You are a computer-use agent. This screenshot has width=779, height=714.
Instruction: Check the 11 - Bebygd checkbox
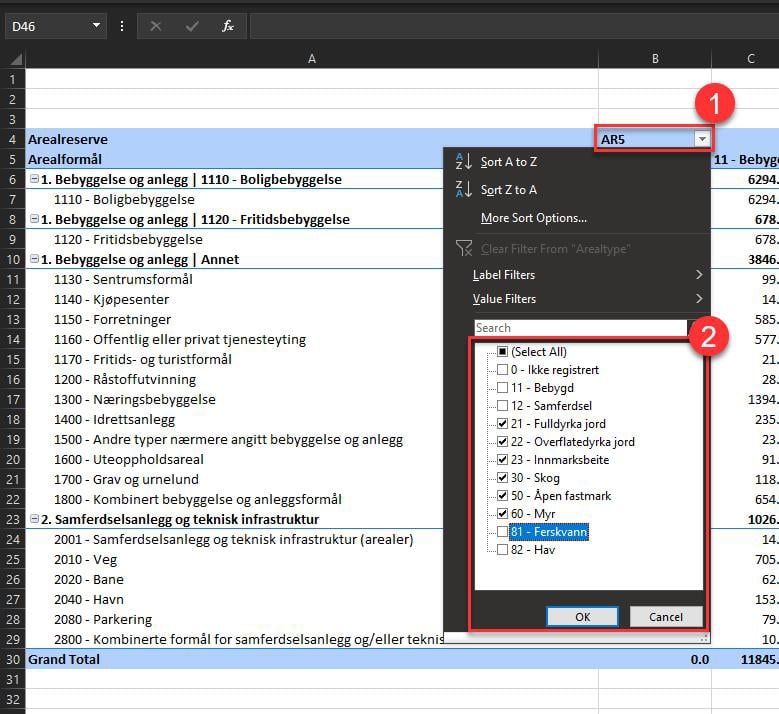(503, 388)
